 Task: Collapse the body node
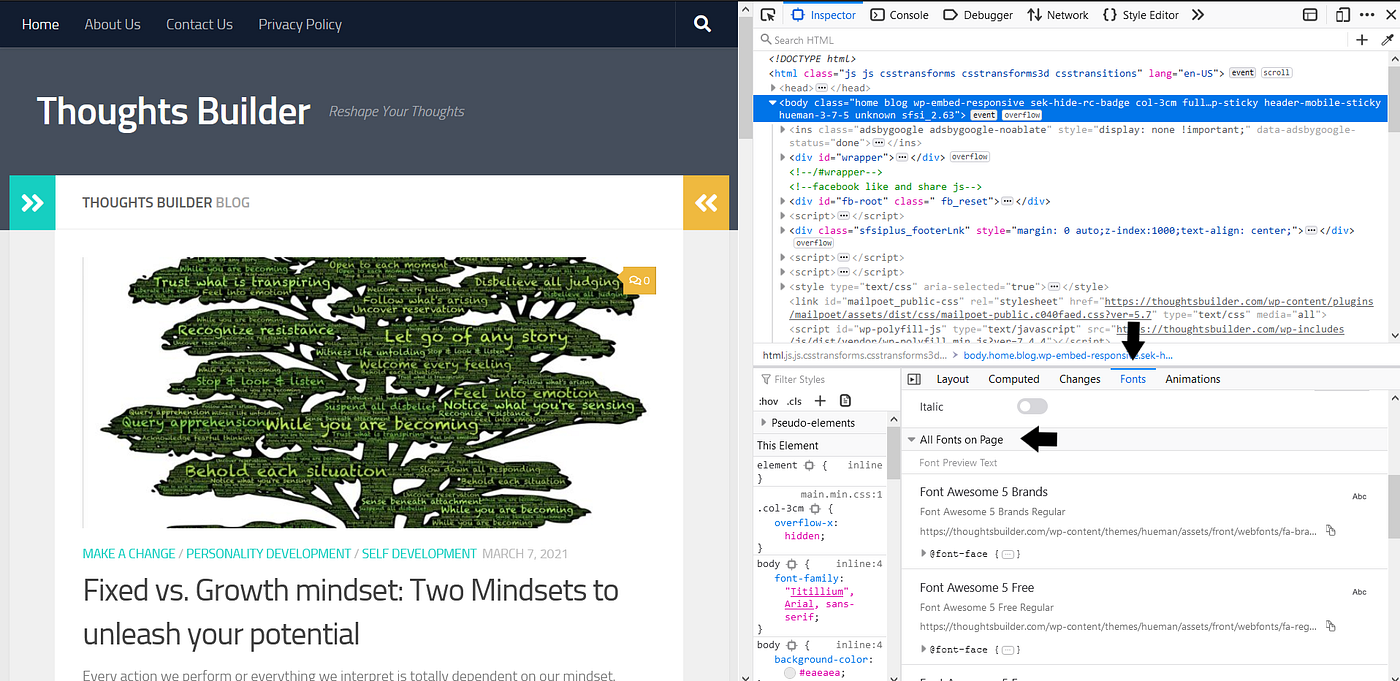coord(772,102)
